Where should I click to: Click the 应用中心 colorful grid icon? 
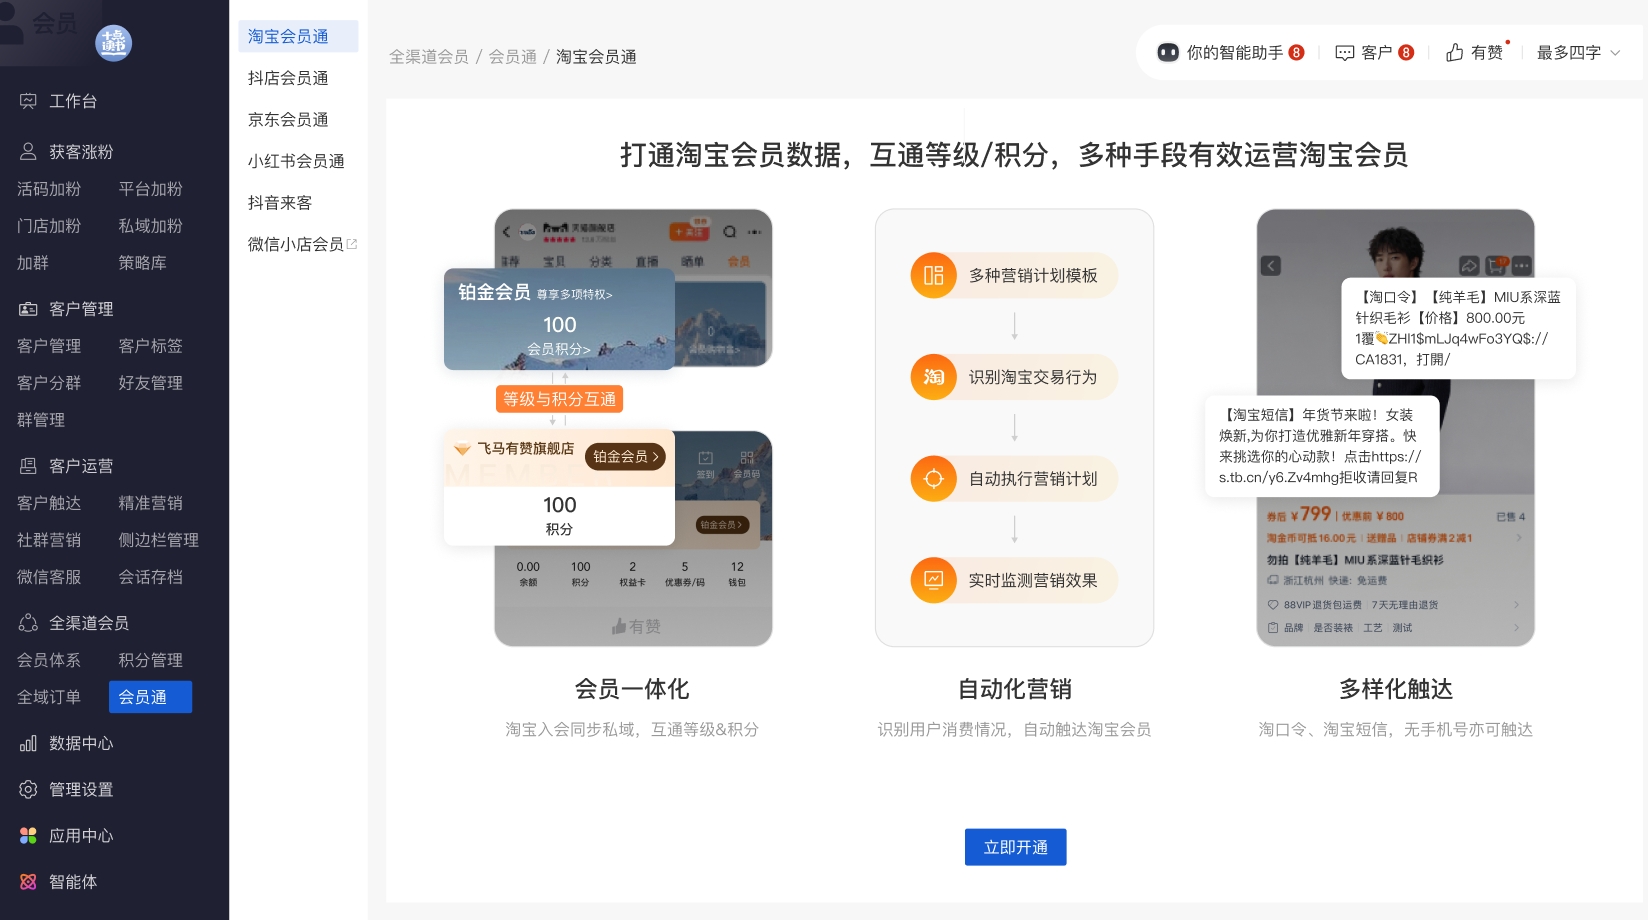point(28,835)
